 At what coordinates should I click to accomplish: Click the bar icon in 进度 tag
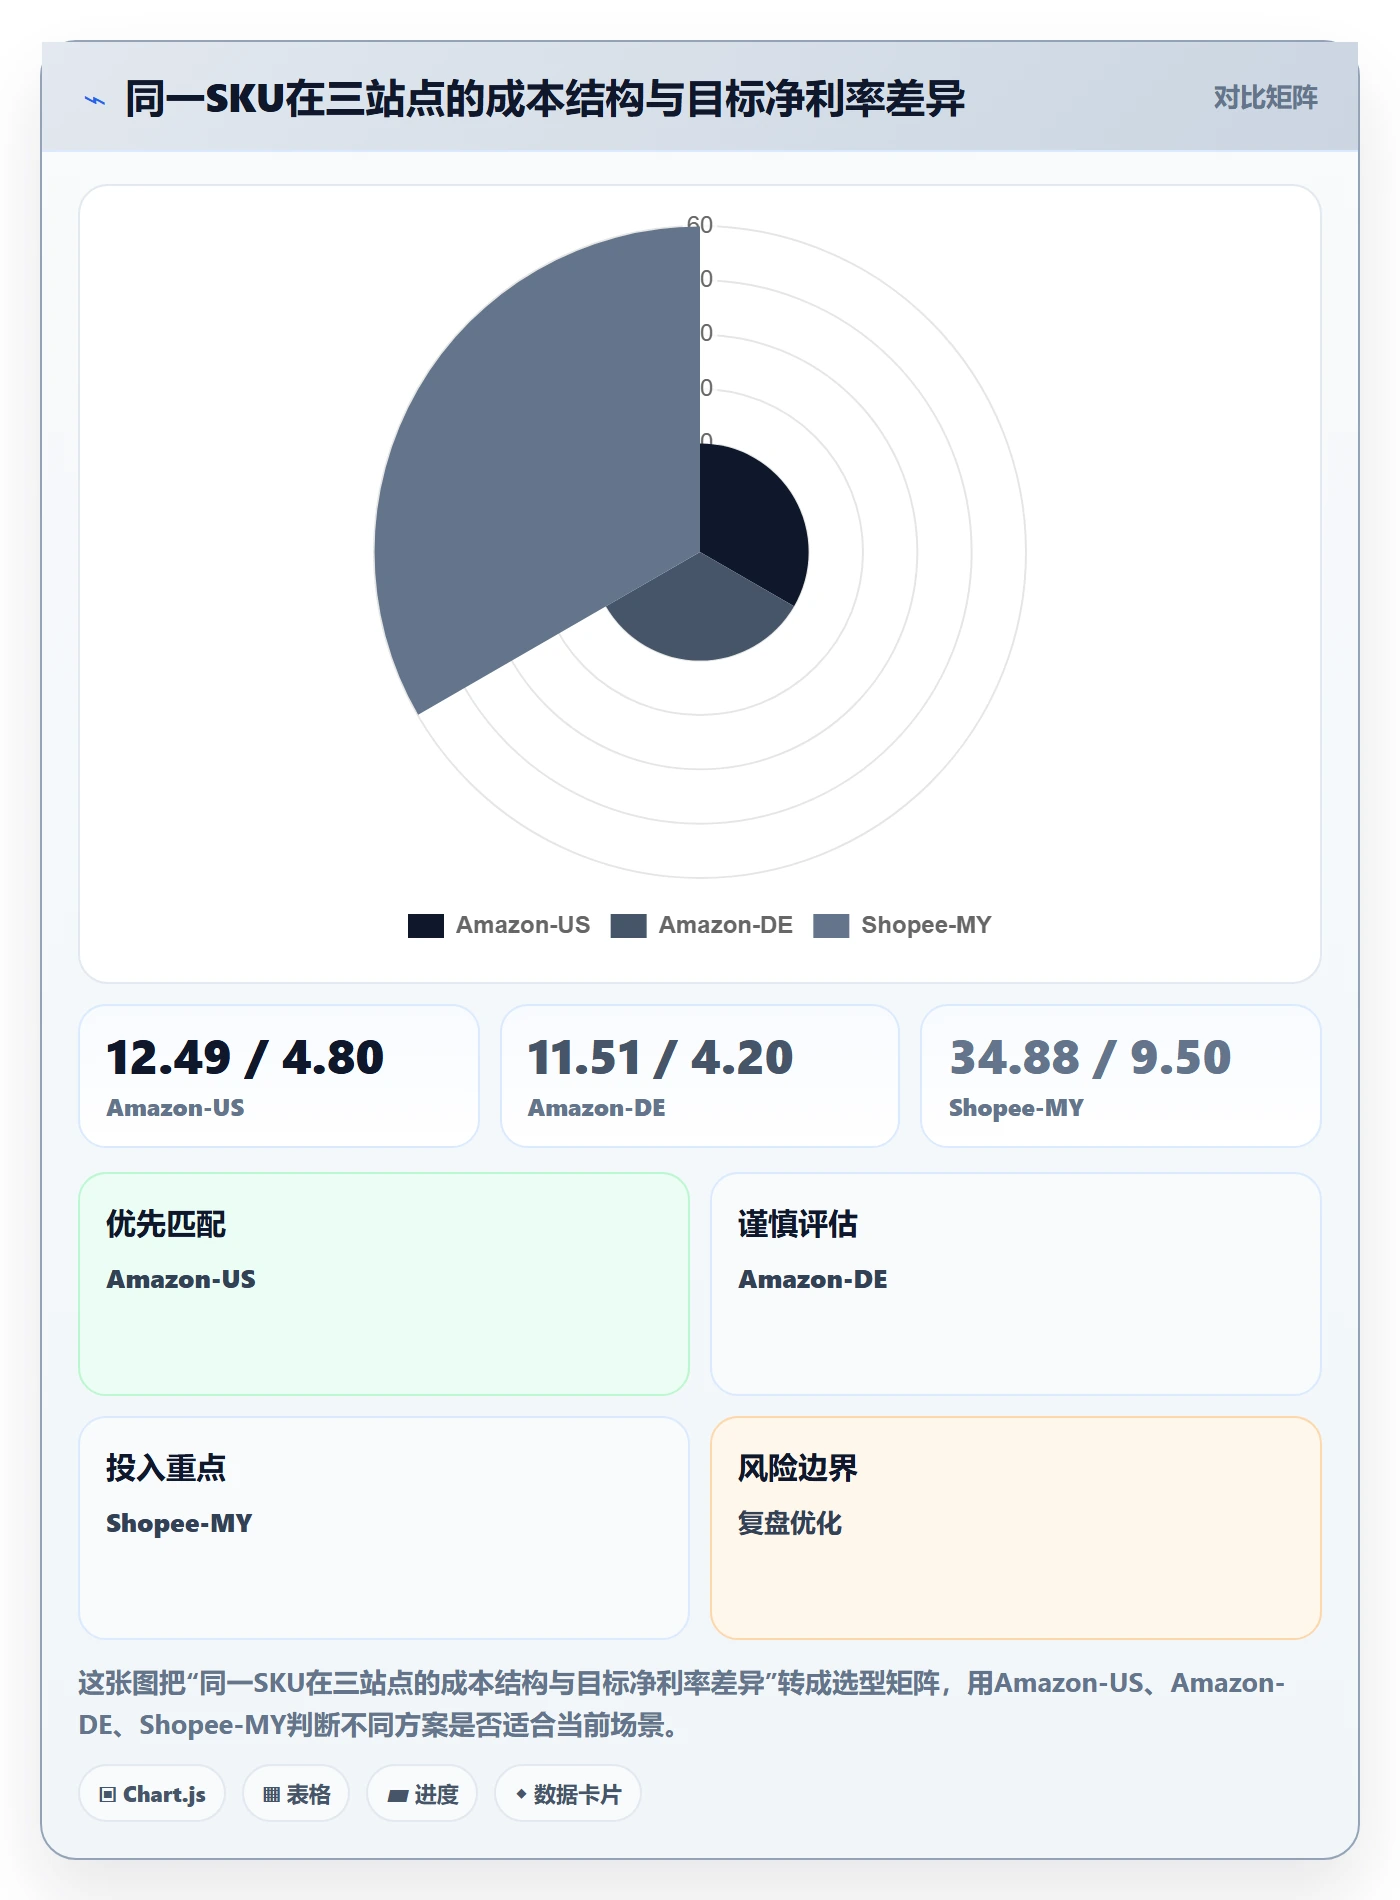[x=397, y=1796]
